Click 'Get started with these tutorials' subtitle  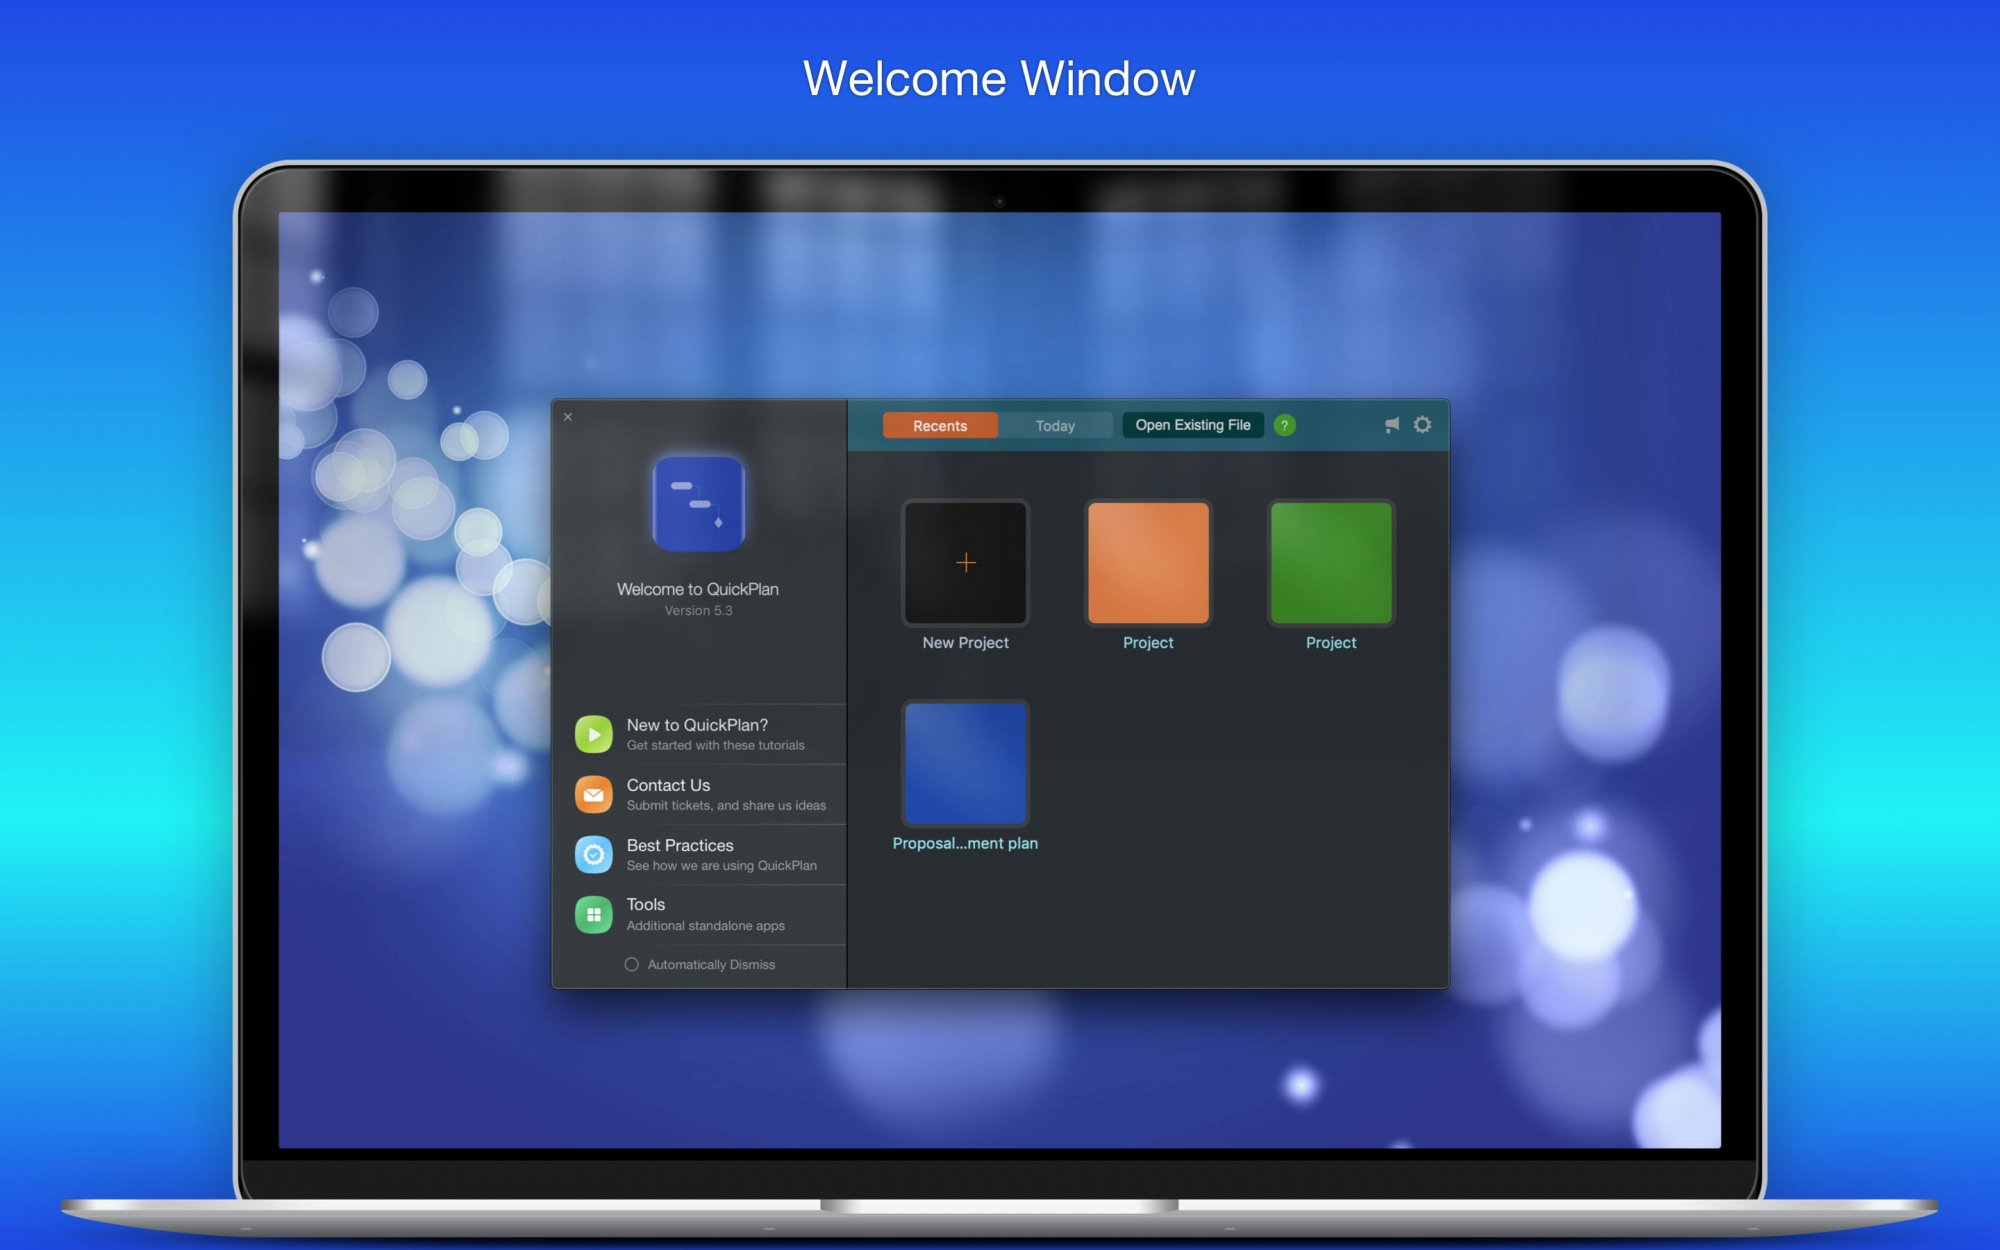[x=716, y=746]
